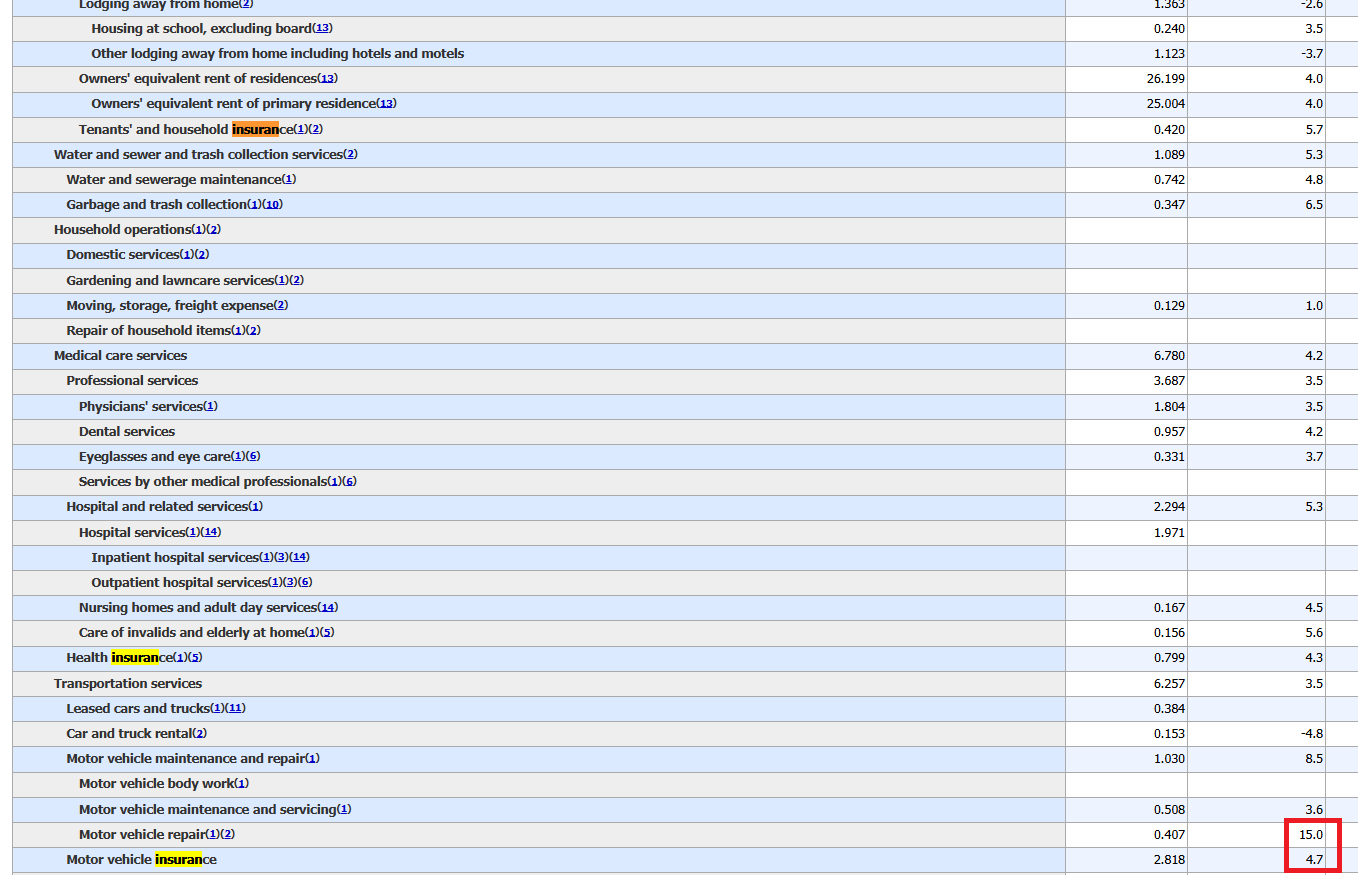Select the 'Medical care services' row label

coord(121,356)
